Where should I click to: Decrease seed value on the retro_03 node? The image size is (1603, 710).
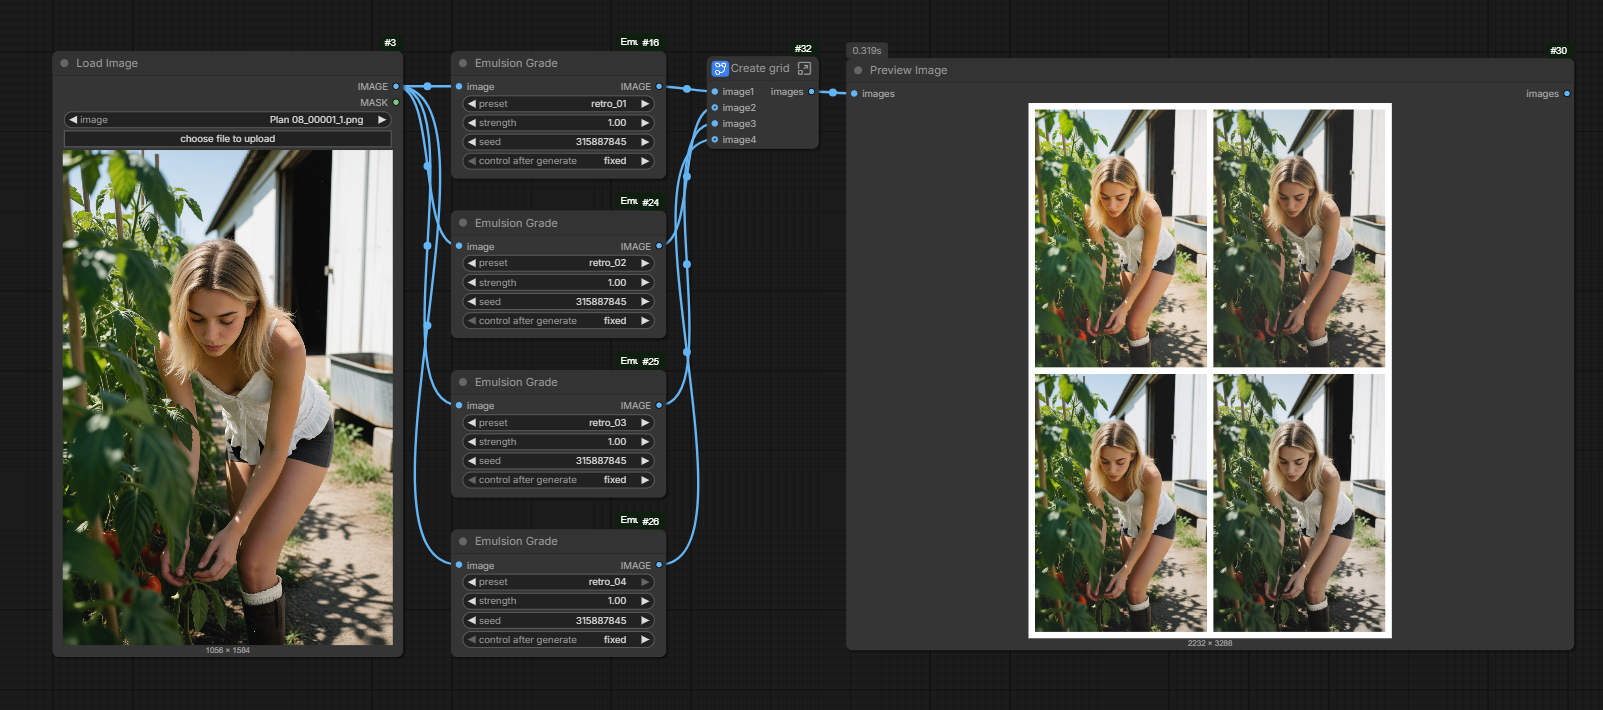(x=472, y=461)
